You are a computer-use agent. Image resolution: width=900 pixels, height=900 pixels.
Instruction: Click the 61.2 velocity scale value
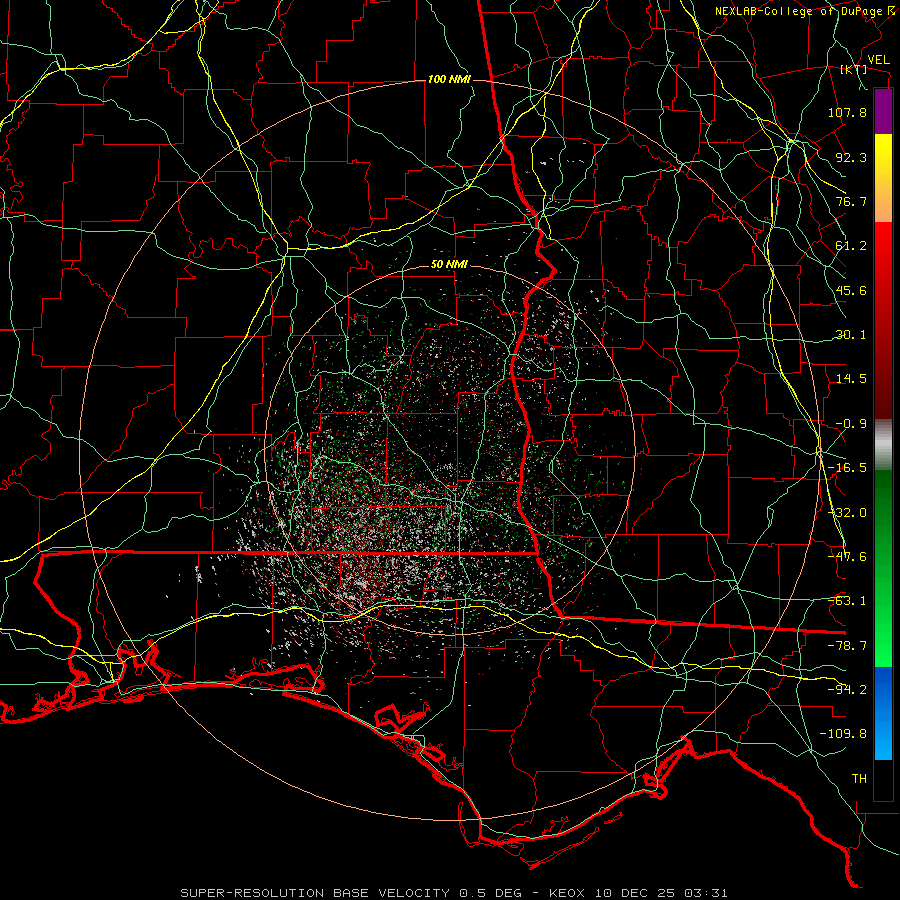click(x=851, y=246)
